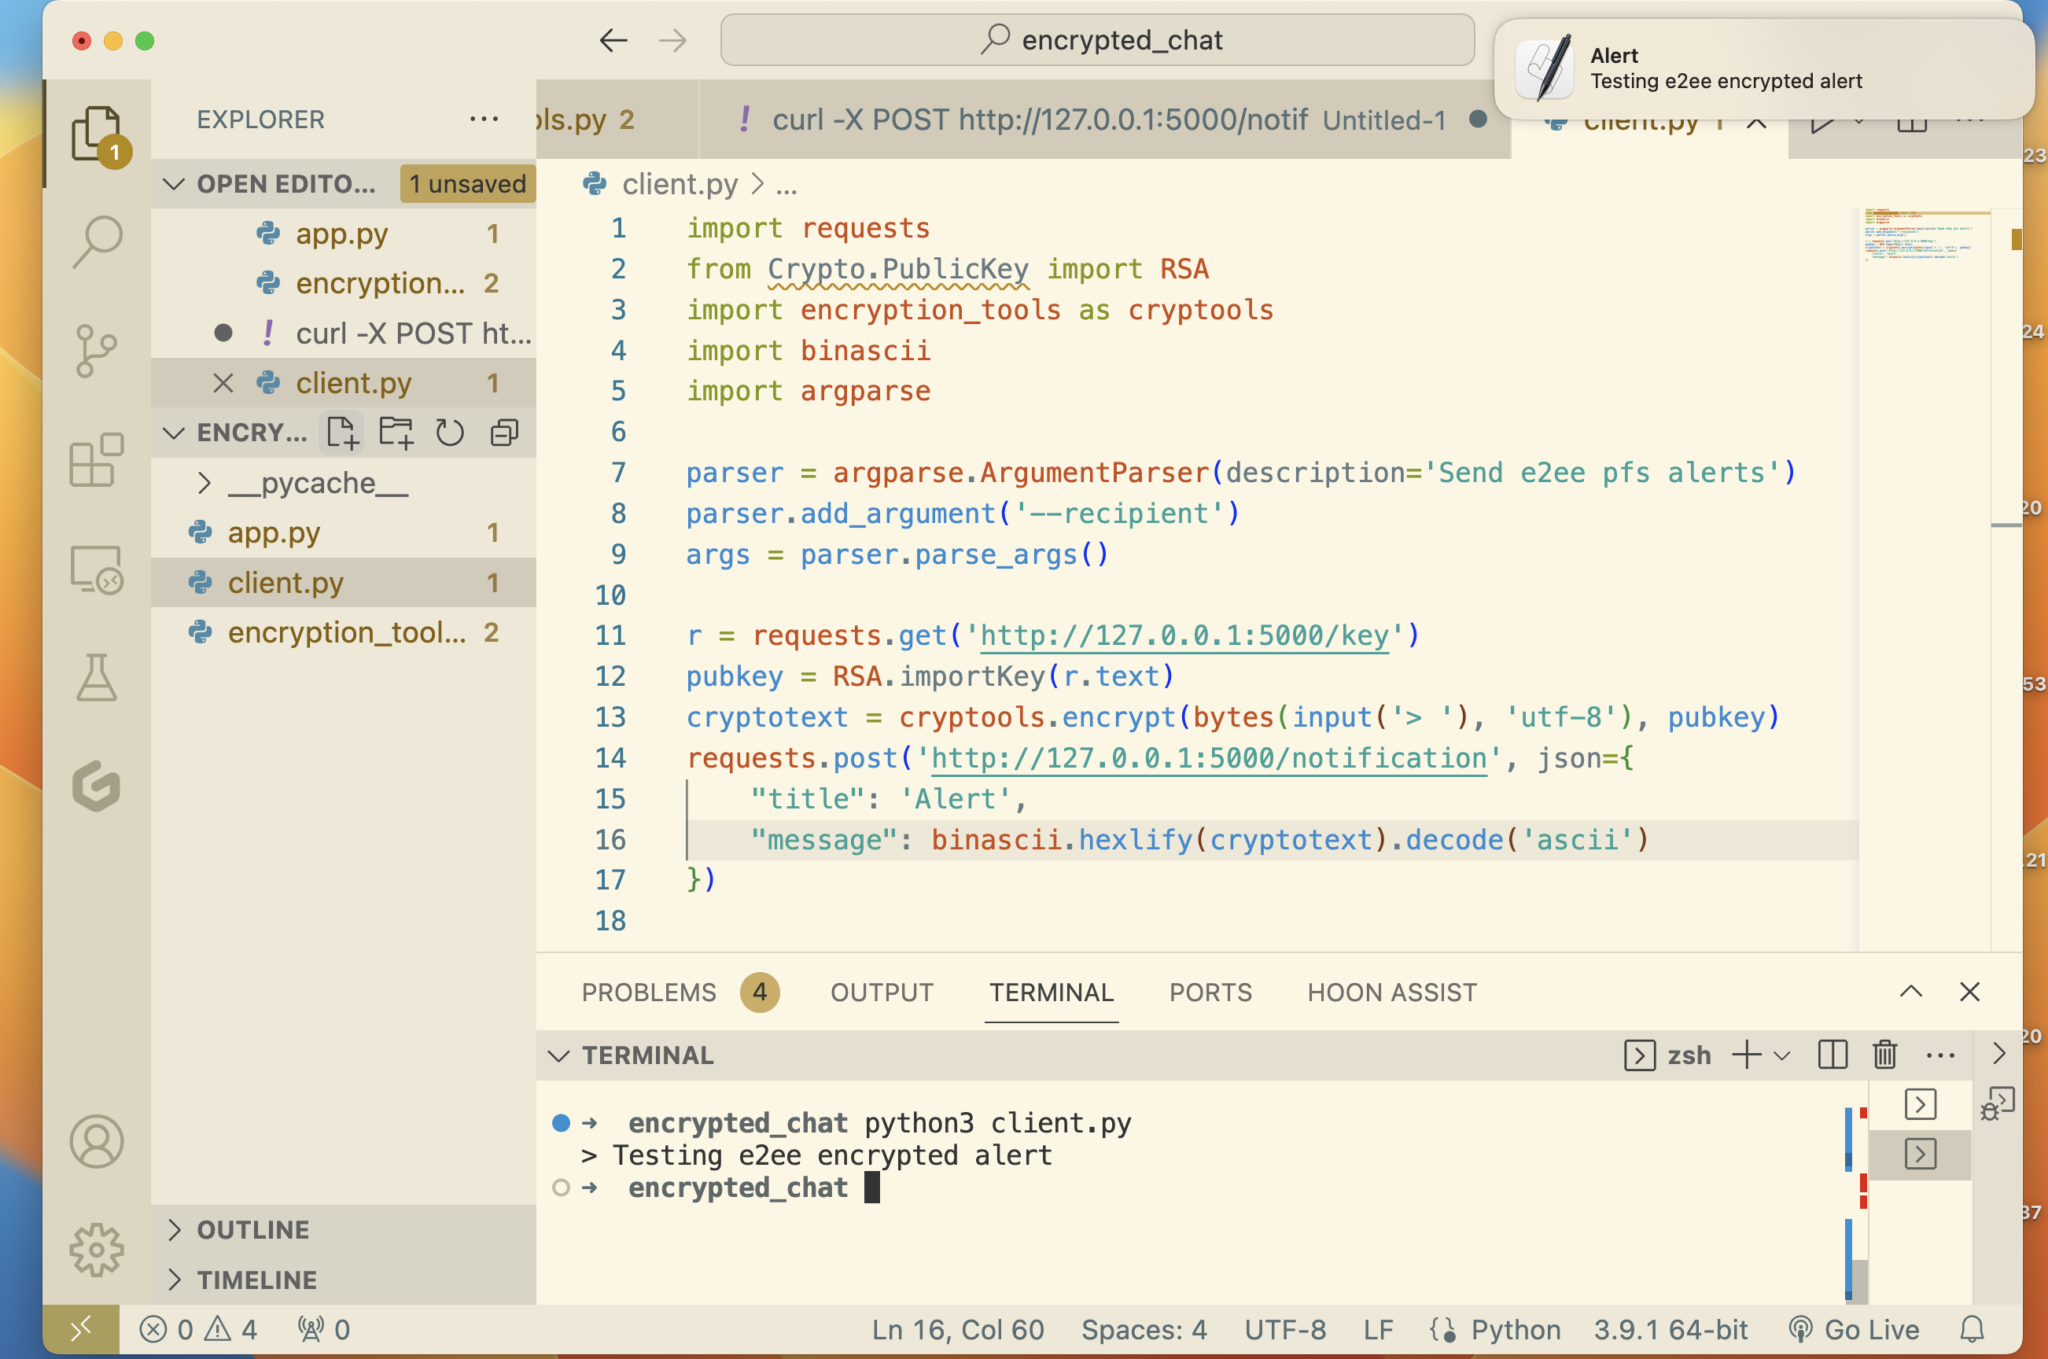Open the Search view in the activity bar
This screenshot has width=2048, height=1359.
96,240
